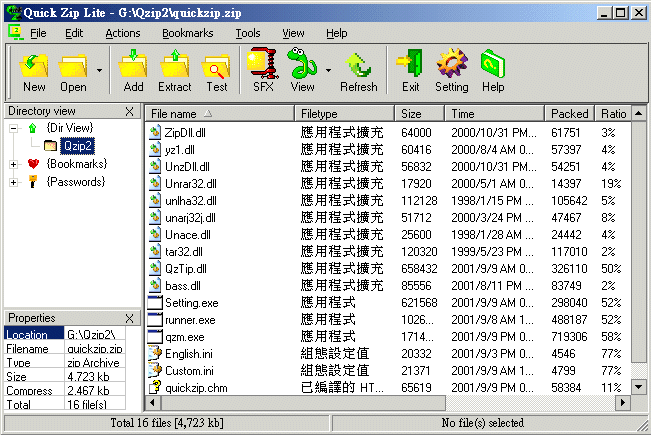Viewport: 651px width, 435px height.
Task: Select the Qzip2 folder in tree
Action: point(76,146)
